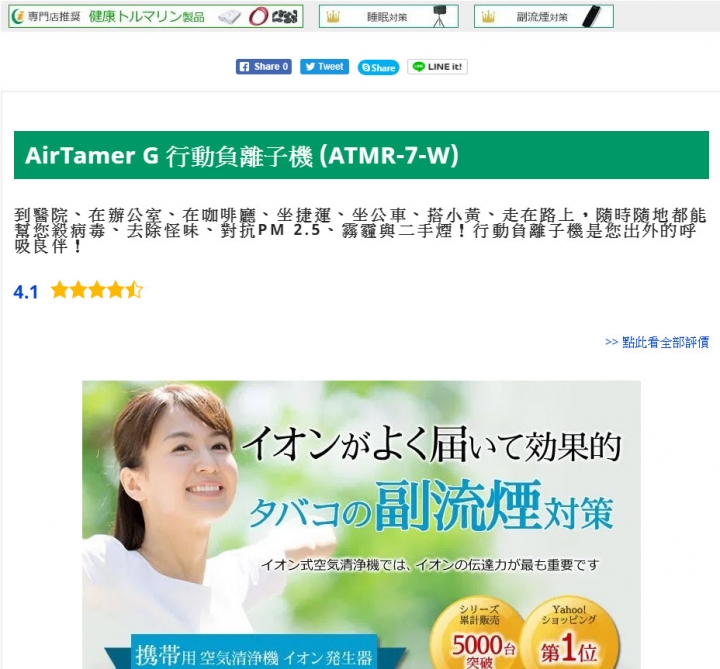Click the 携帯用 空気清浄機 イオン発生器 ribbon

point(254,654)
